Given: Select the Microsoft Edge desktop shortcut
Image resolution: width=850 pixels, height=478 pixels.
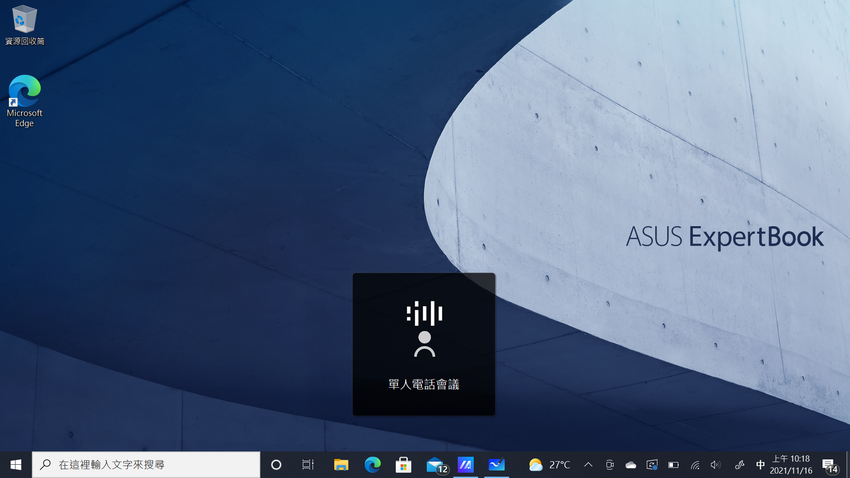Looking at the screenshot, I should tap(24, 101).
